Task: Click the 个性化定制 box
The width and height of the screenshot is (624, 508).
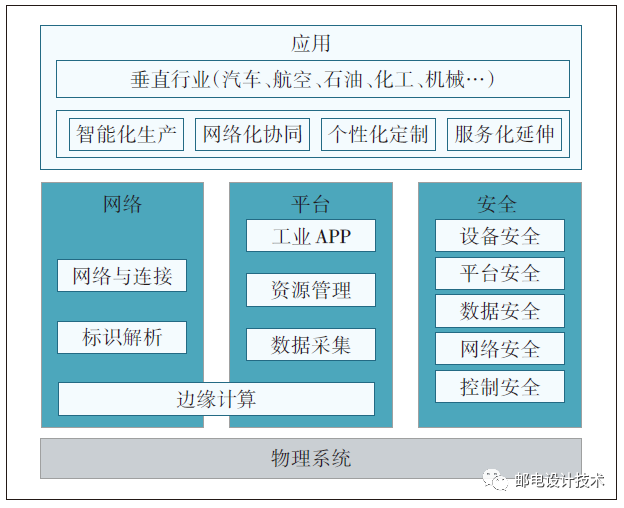Action: click(378, 134)
